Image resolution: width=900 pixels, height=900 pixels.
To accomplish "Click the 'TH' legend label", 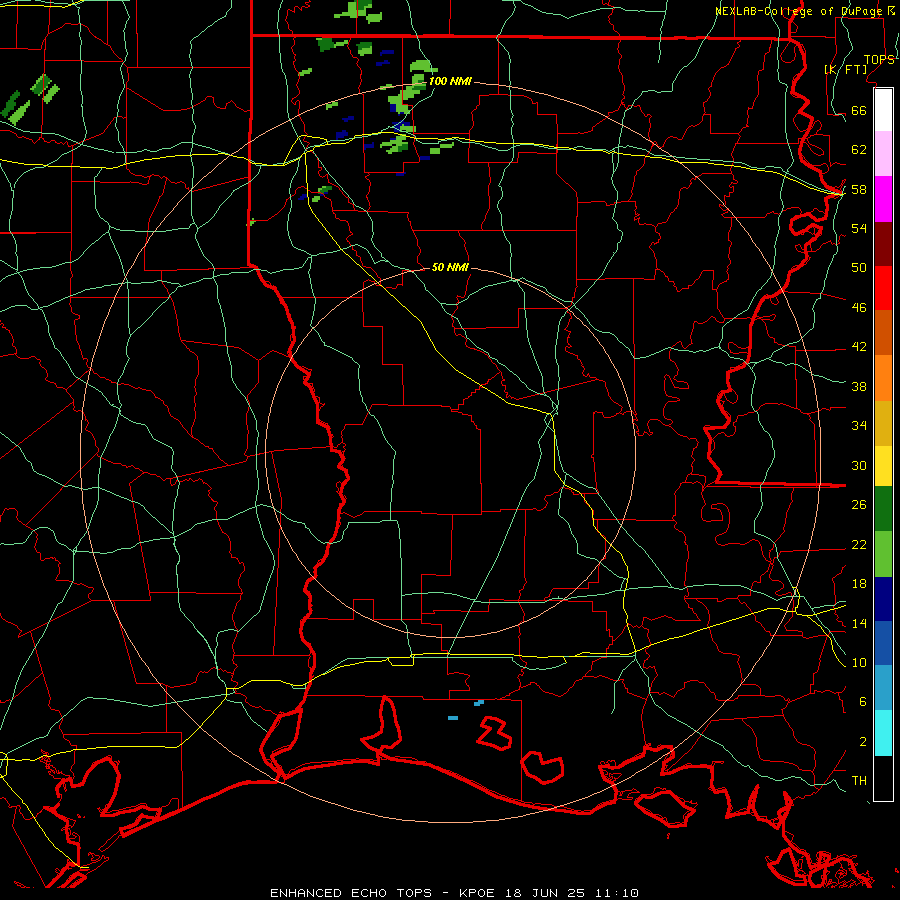I will click(x=859, y=781).
